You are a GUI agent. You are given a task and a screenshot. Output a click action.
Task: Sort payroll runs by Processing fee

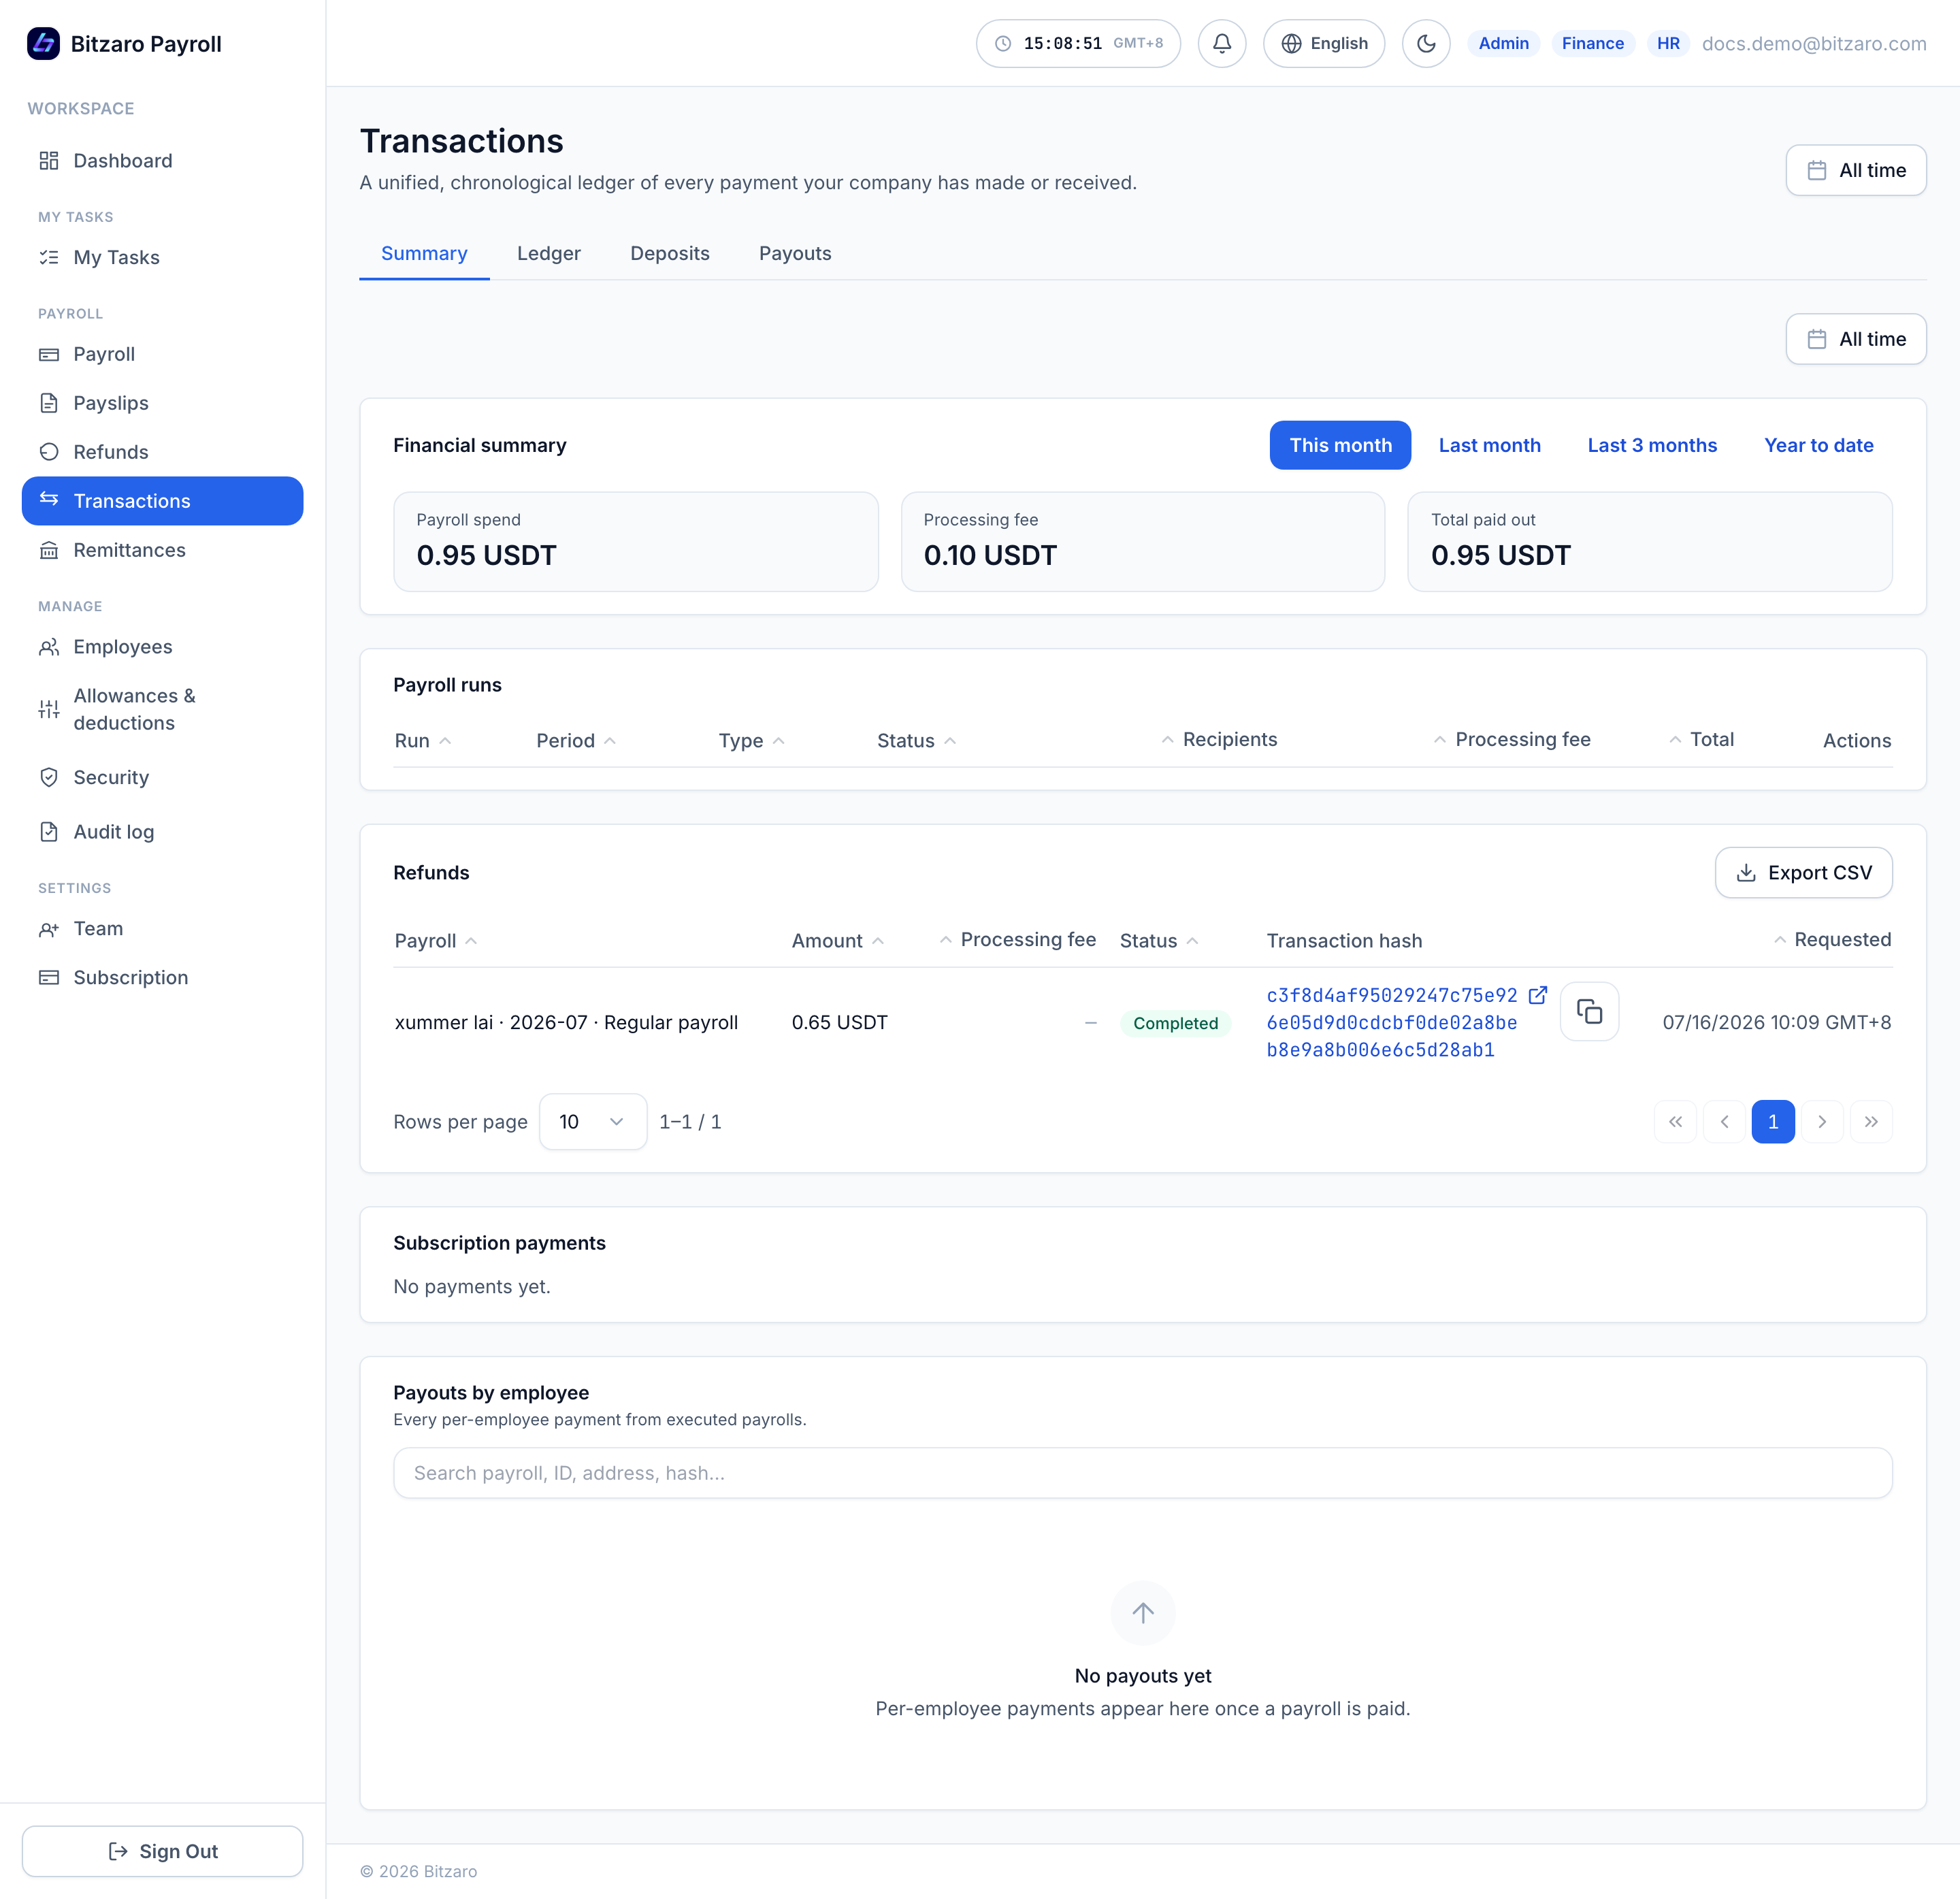click(x=1512, y=740)
